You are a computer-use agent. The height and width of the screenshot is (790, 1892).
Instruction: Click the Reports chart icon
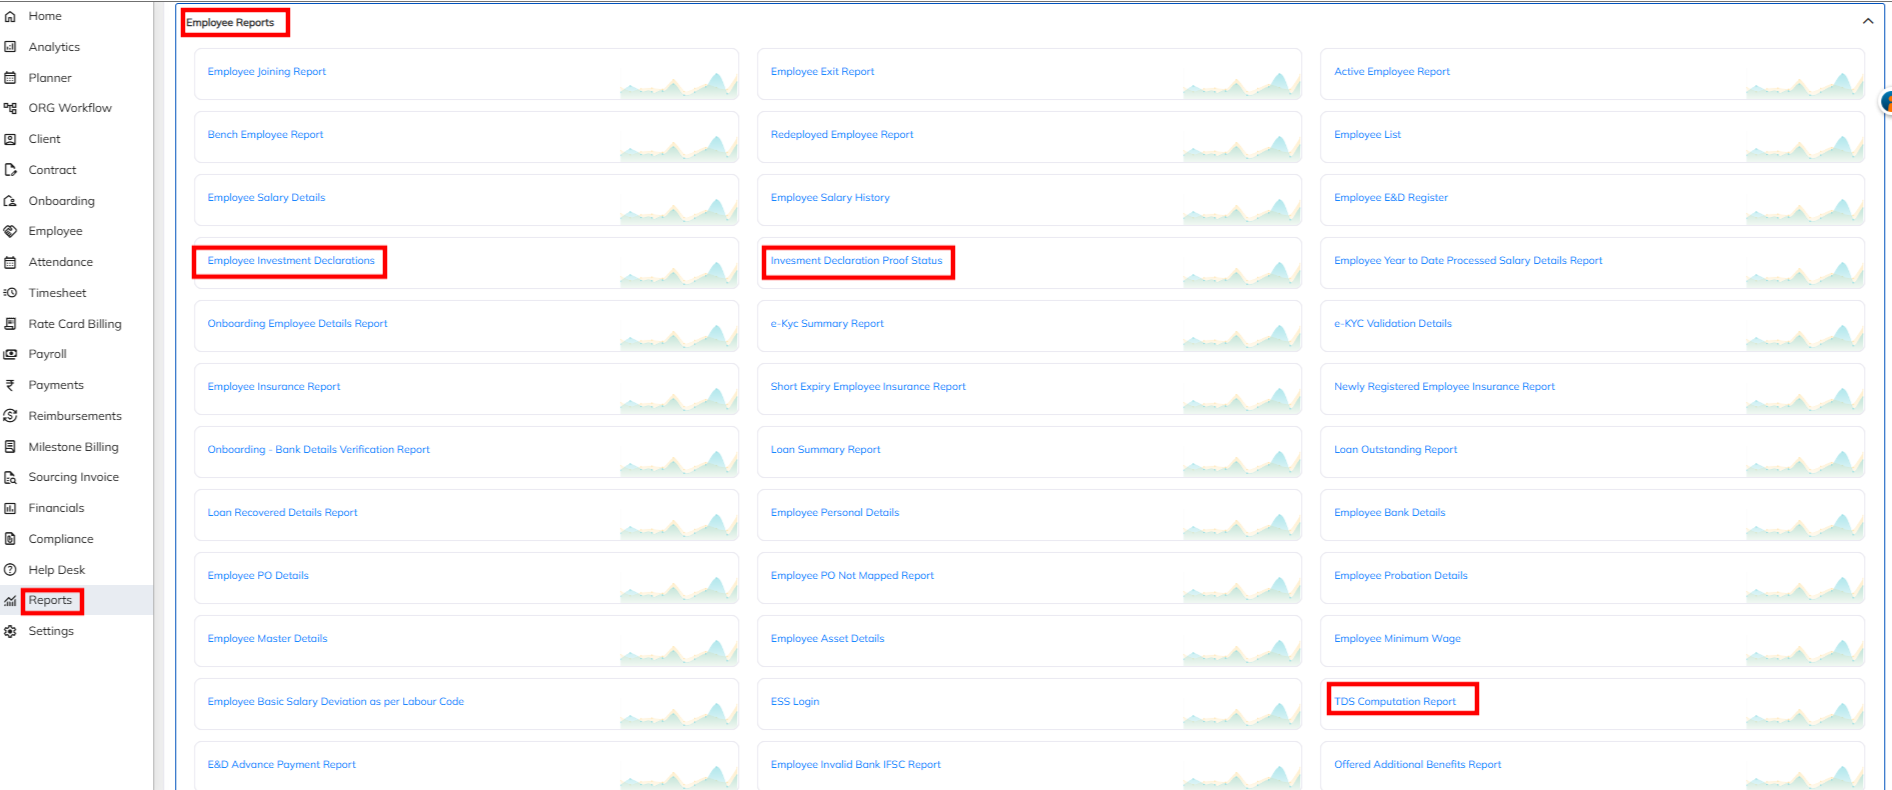(10, 601)
